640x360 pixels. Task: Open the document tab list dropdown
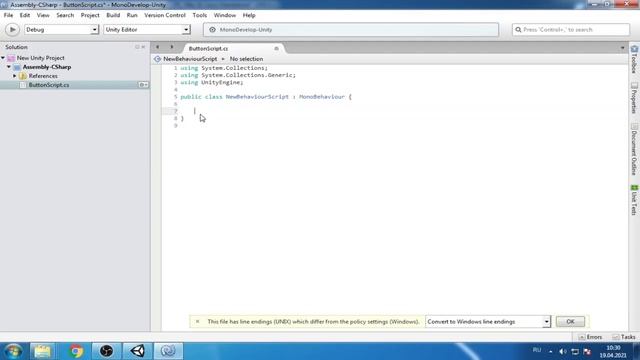pyautogui.click(x=622, y=48)
